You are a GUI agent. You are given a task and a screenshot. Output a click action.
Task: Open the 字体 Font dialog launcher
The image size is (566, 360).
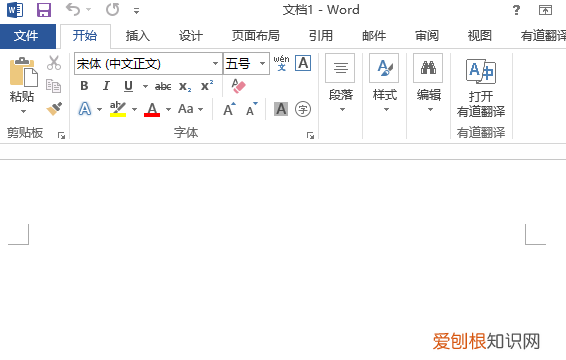tap(310, 135)
